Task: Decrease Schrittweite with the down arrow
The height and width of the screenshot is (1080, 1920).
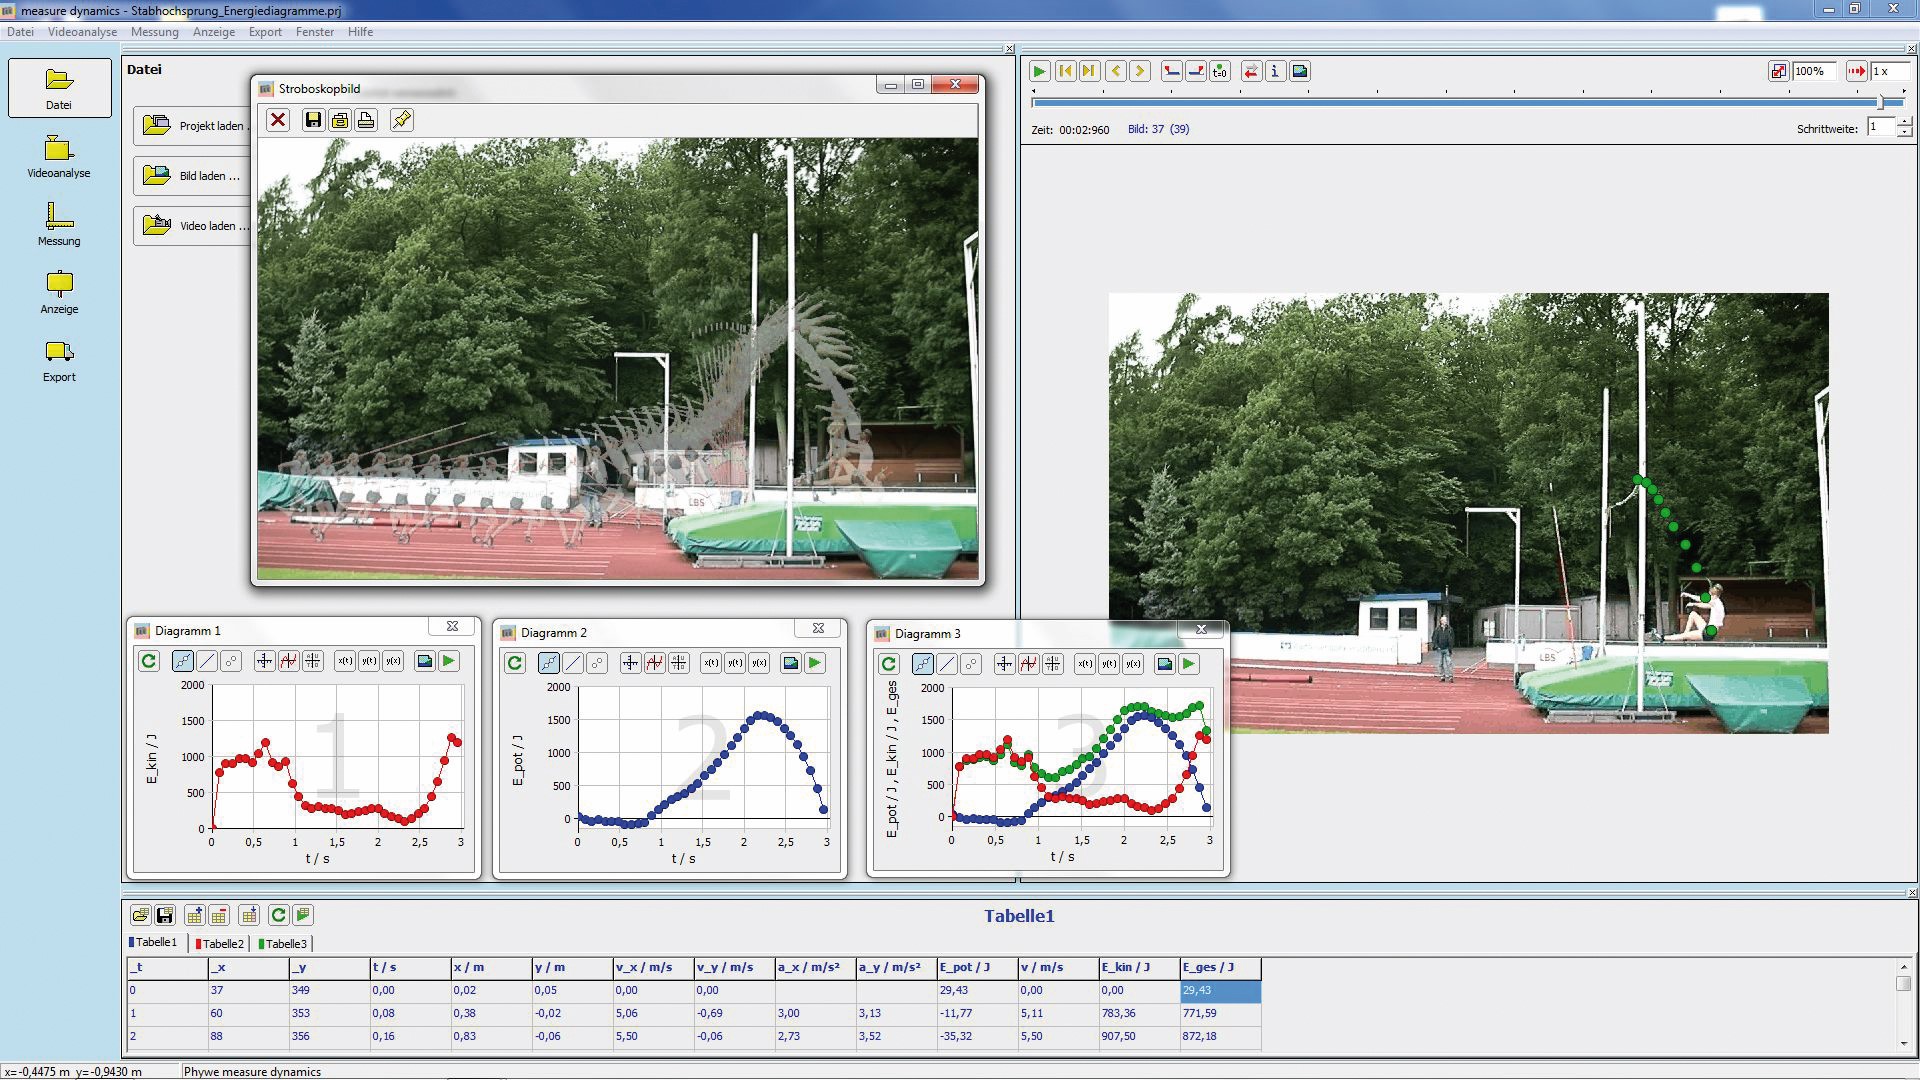Action: click(x=1904, y=133)
